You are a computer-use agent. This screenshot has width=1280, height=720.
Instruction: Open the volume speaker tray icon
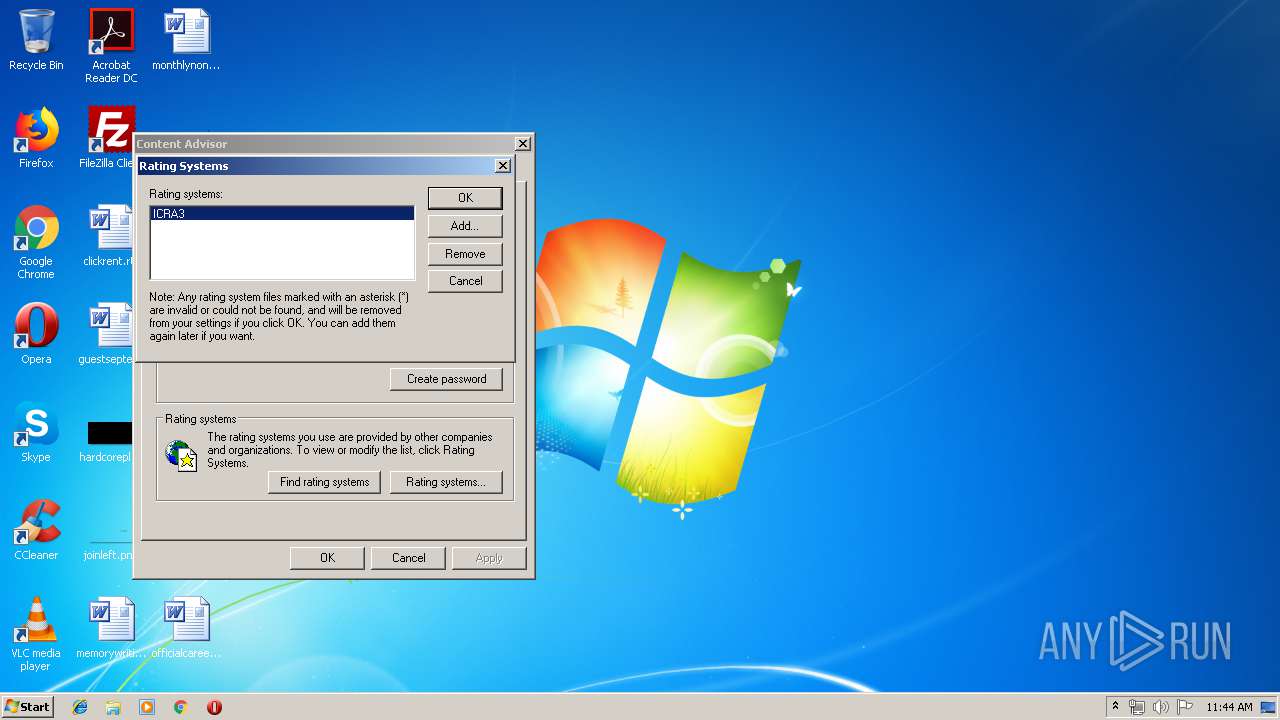pyautogui.click(x=1161, y=707)
